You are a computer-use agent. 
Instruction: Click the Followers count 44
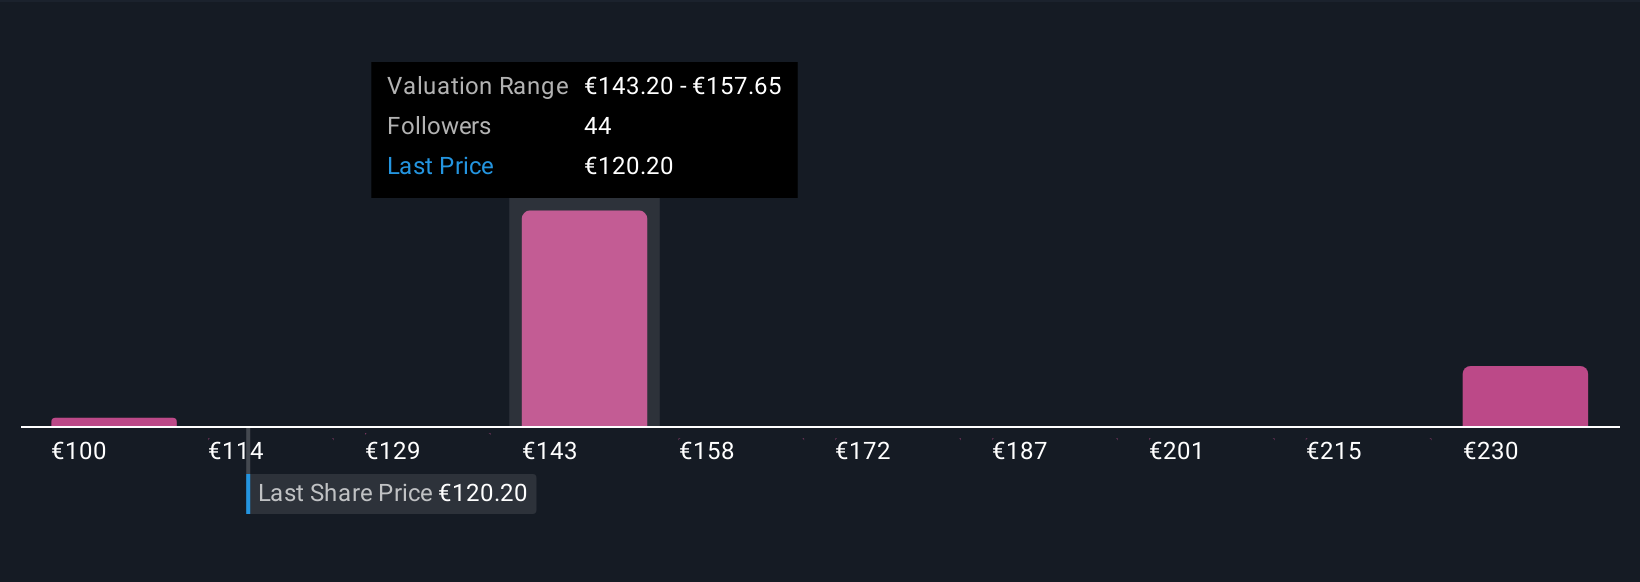click(x=598, y=126)
